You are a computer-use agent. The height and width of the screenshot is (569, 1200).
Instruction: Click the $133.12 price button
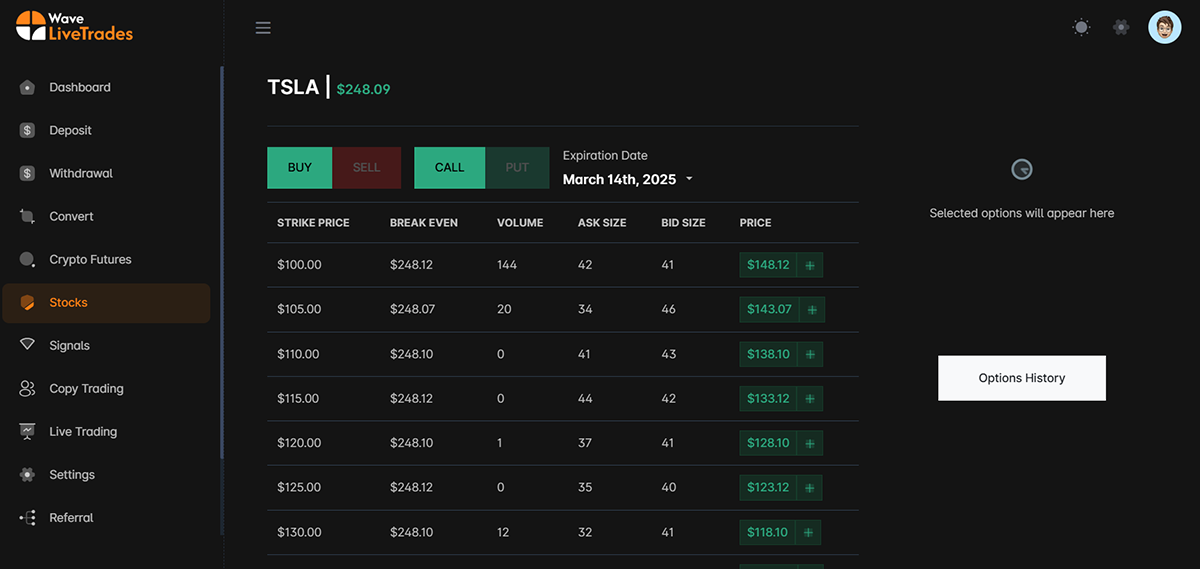pyautogui.click(x=768, y=399)
